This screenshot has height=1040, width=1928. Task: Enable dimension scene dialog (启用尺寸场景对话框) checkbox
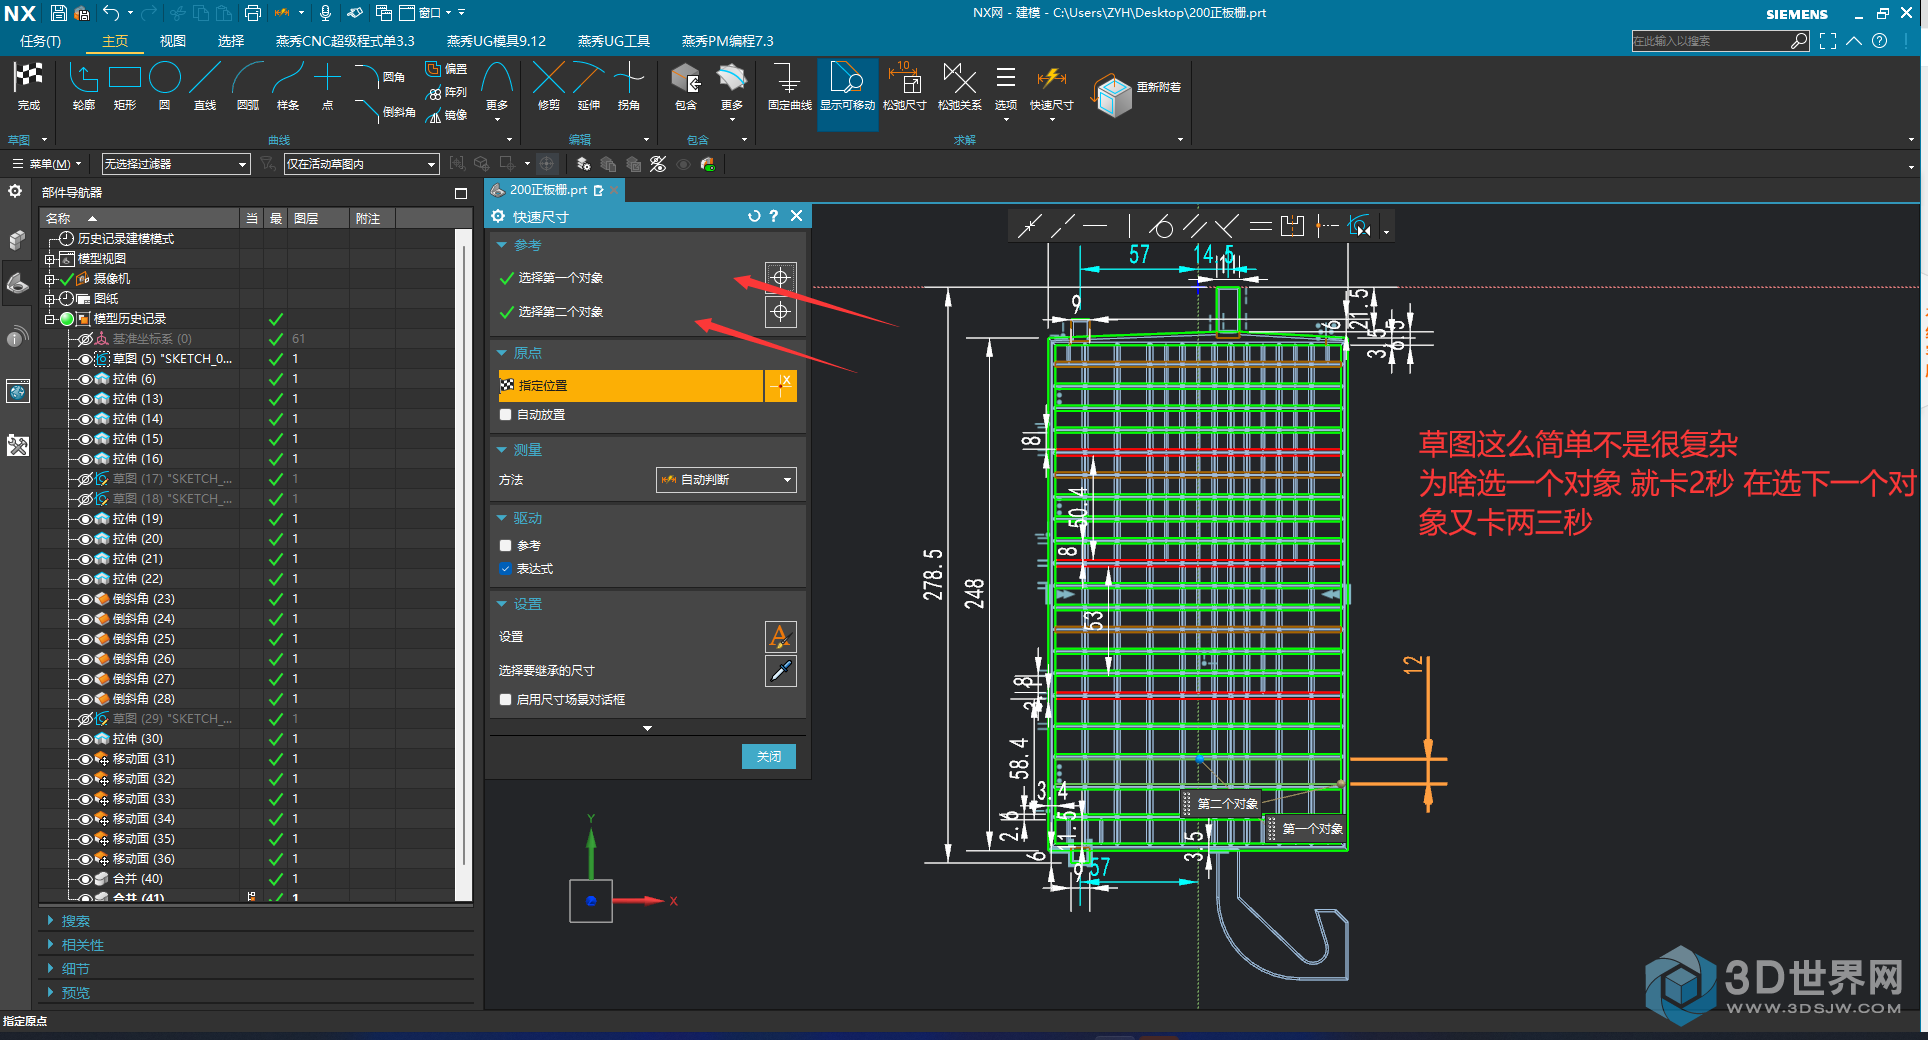pyautogui.click(x=506, y=699)
